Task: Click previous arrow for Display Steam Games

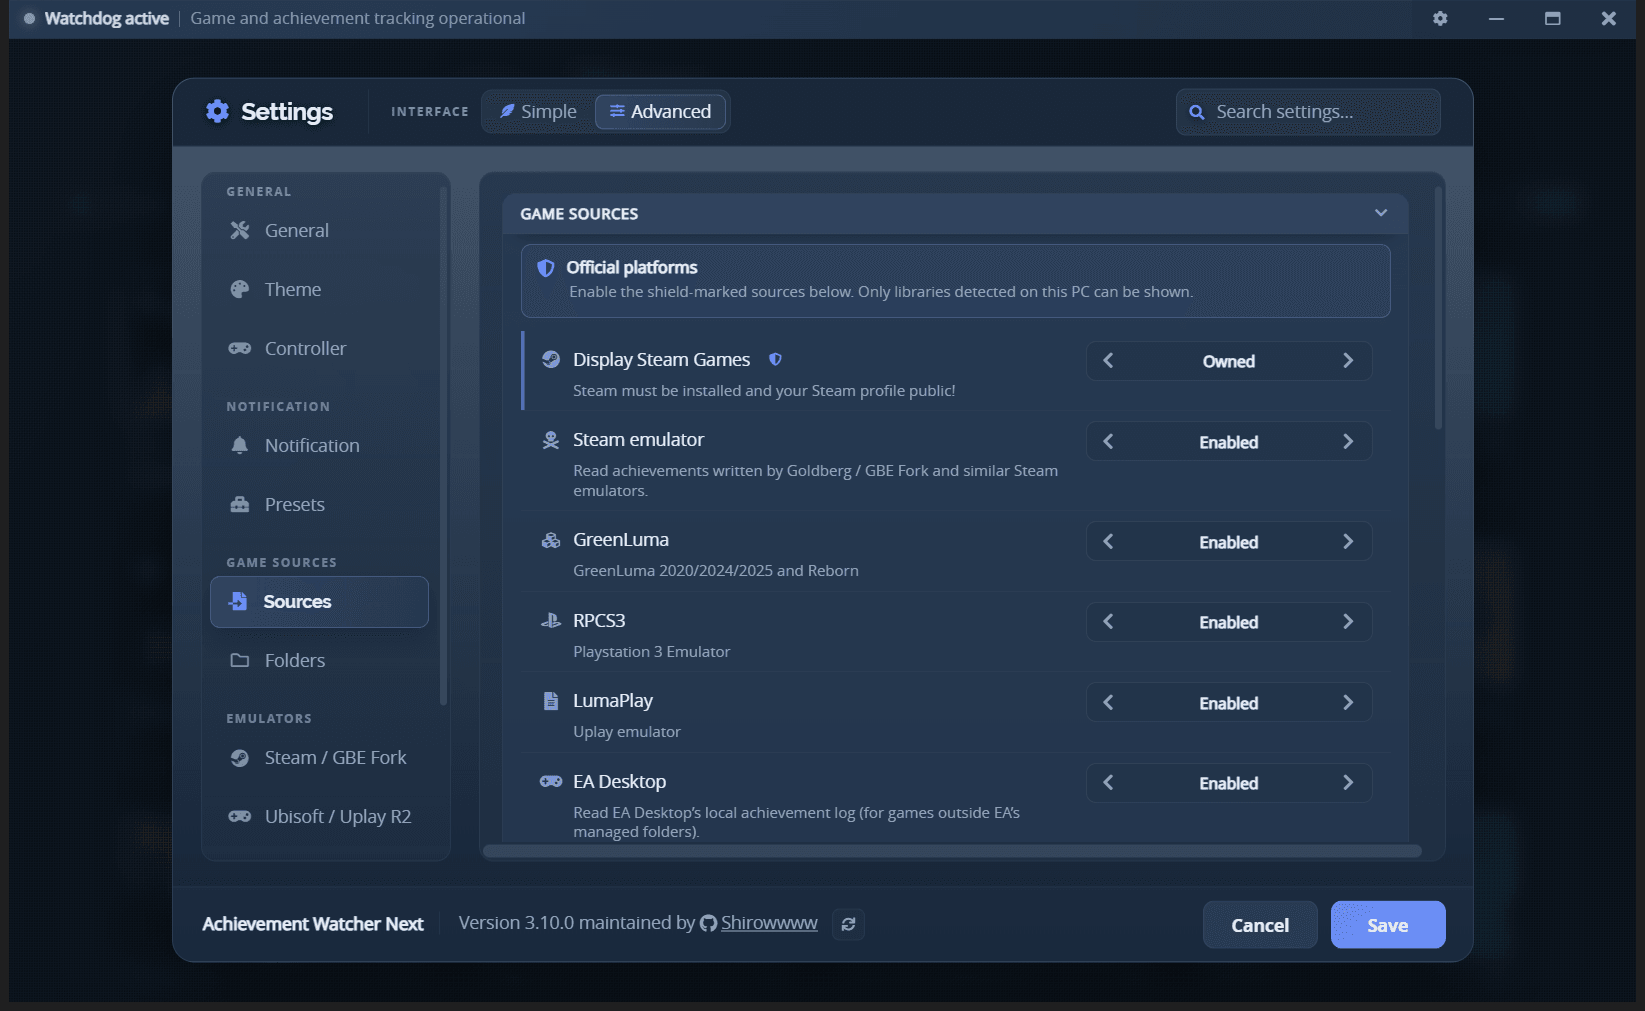Action: point(1108,360)
